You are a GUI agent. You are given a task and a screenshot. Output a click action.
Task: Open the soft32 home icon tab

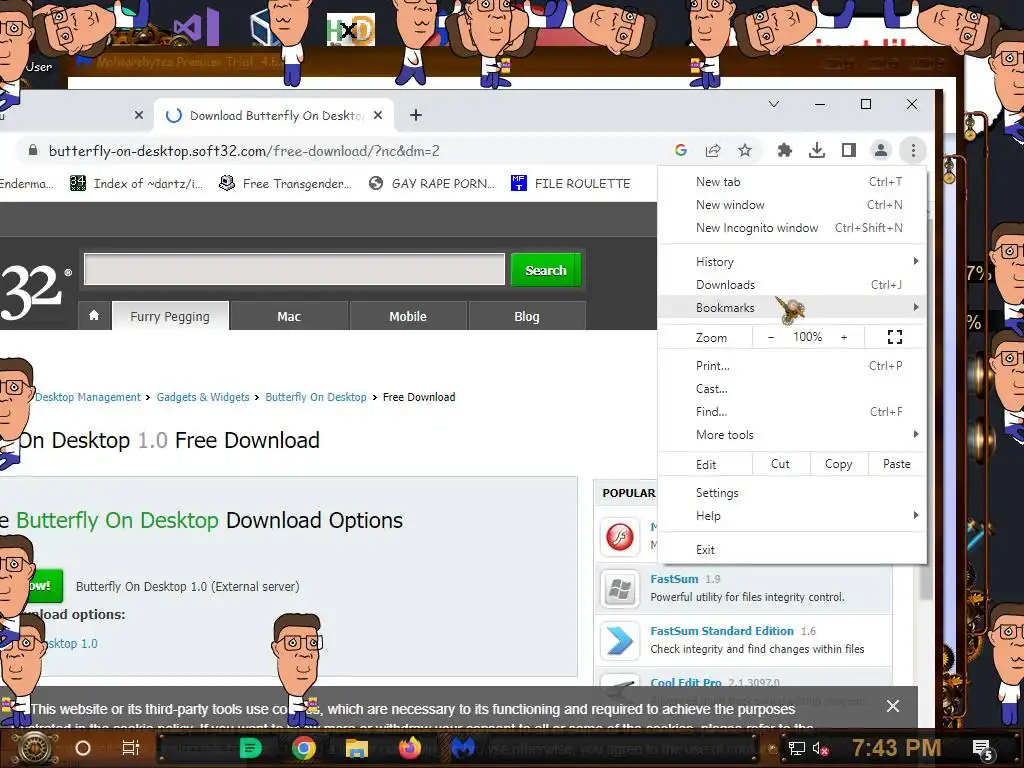[94, 316]
